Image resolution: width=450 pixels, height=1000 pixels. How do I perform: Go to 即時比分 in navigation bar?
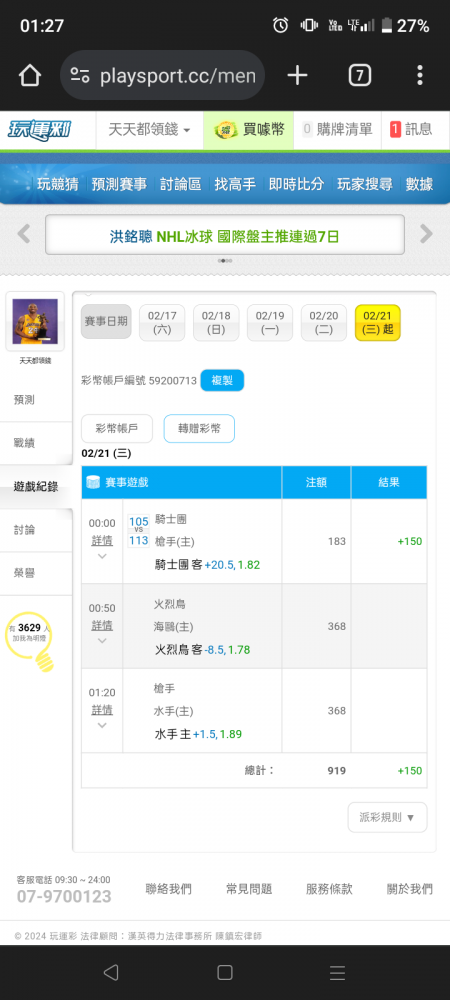[x=296, y=185]
